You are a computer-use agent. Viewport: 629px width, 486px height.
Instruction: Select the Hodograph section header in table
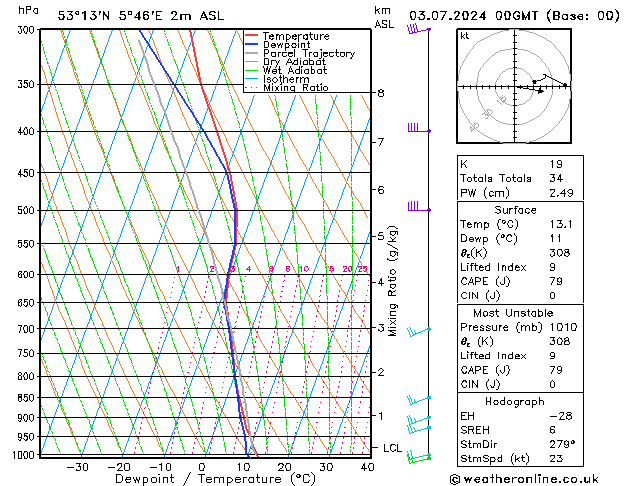tap(515, 400)
